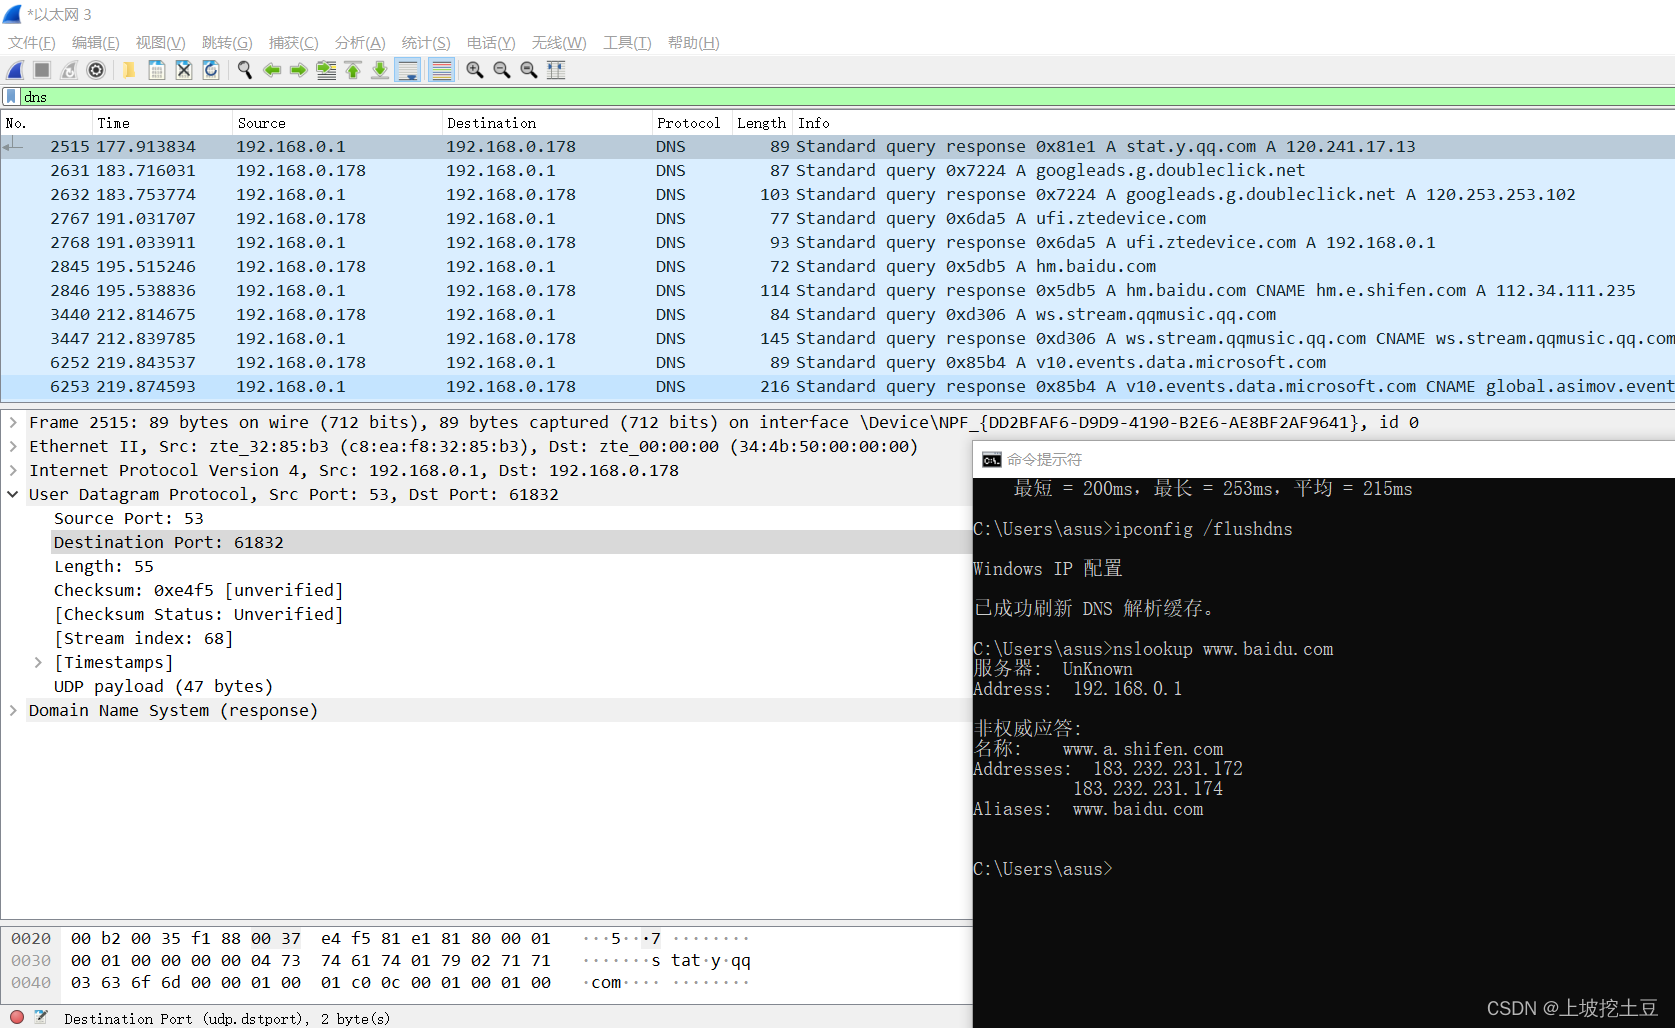Restart the current capture

69,70
